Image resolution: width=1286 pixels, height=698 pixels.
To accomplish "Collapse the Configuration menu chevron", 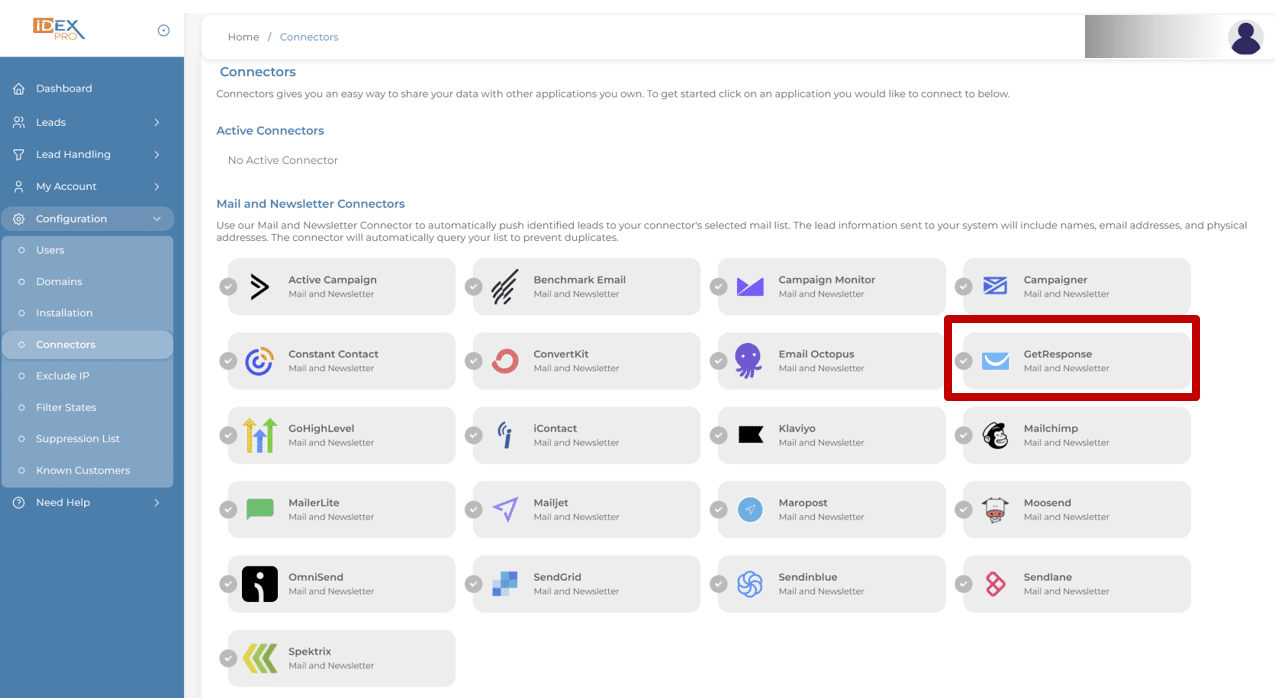I will click(x=157, y=219).
